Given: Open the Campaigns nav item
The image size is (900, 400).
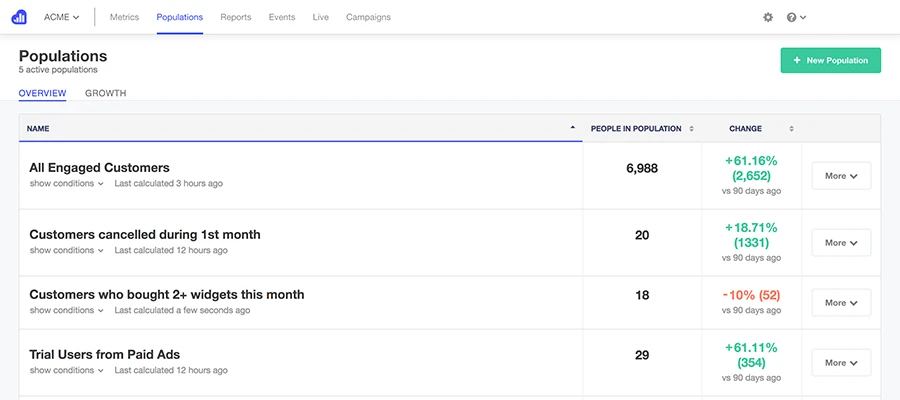Looking at the screenshot, I should click(x=368, y=17).
